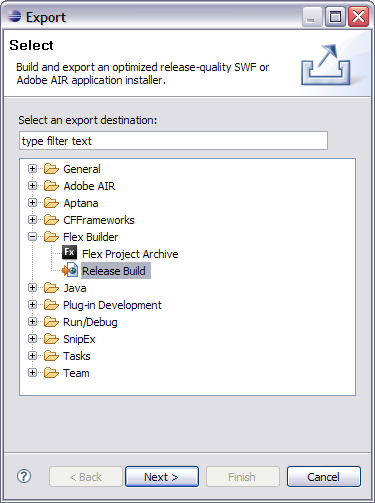The image size is (375, 503).
Task: Select the Adobe AIR label
Action: [89, 186]
